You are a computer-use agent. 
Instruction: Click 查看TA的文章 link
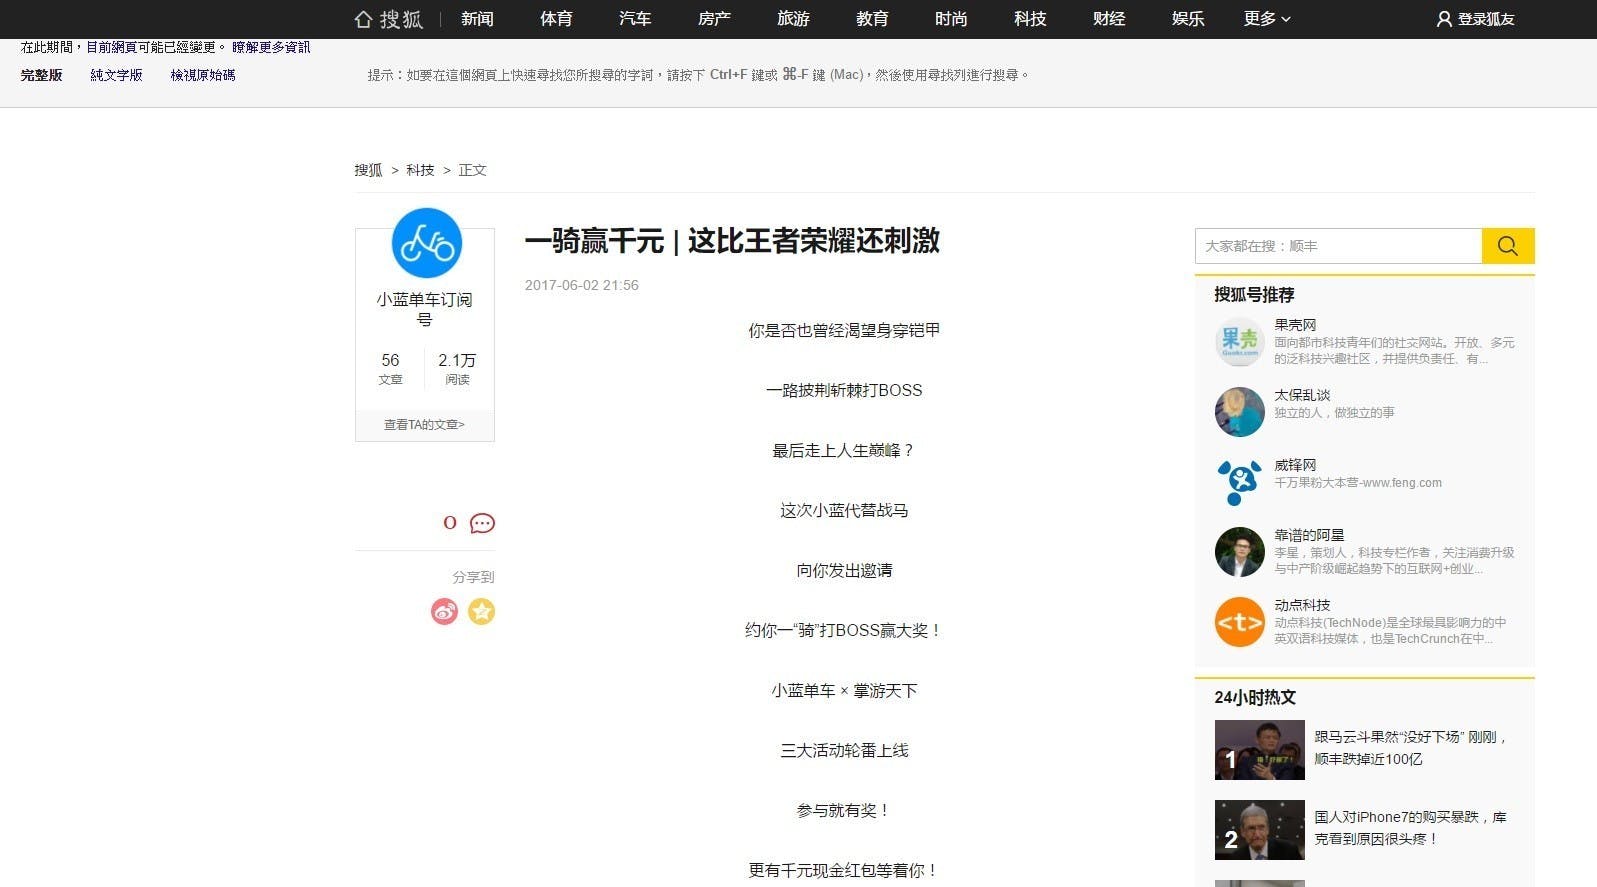pos(425,425)
